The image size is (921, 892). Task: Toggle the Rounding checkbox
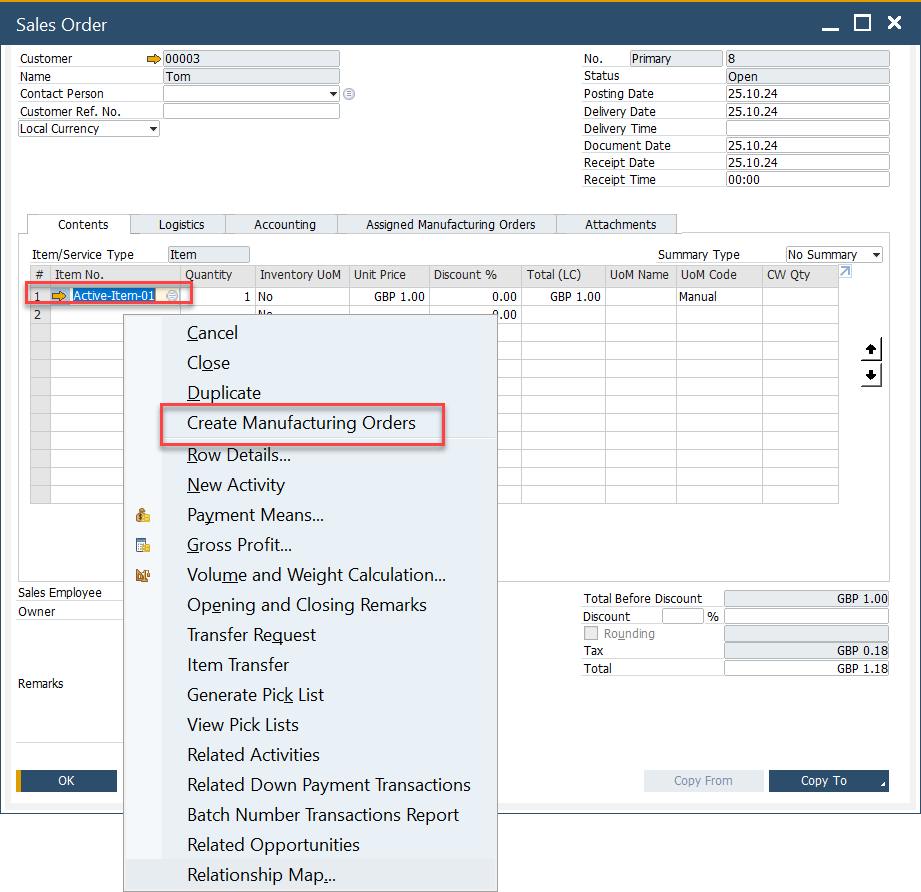point(591,634)
